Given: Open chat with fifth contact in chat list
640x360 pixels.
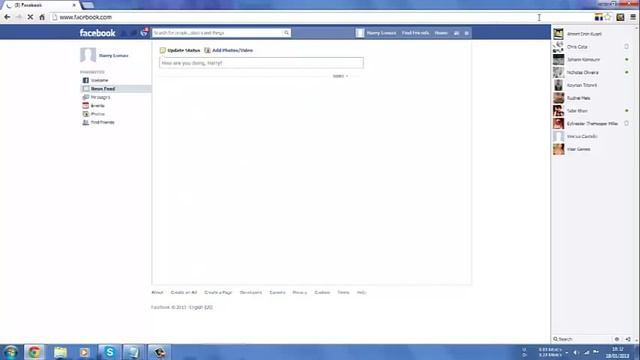Looking at the screenshot, I should coord(591,85).
